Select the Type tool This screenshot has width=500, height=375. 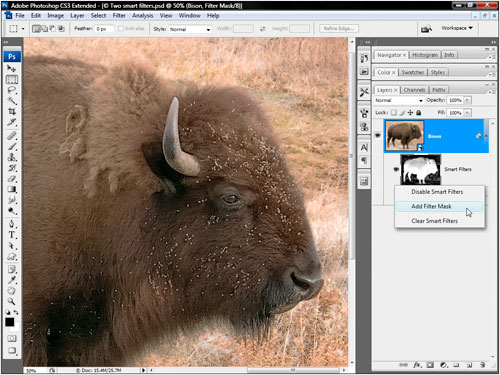pyautogui.click(x=12, y=235)
